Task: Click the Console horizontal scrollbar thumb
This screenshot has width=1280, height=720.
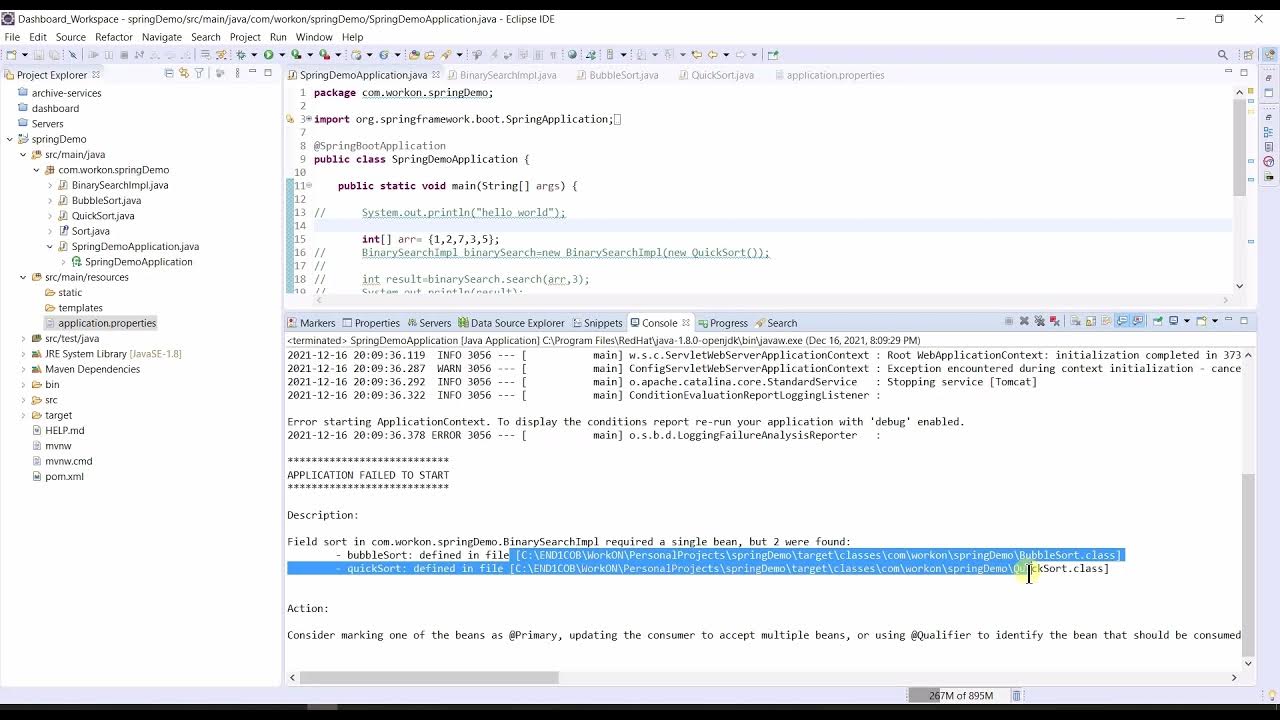Action: (x=429, y=677)
